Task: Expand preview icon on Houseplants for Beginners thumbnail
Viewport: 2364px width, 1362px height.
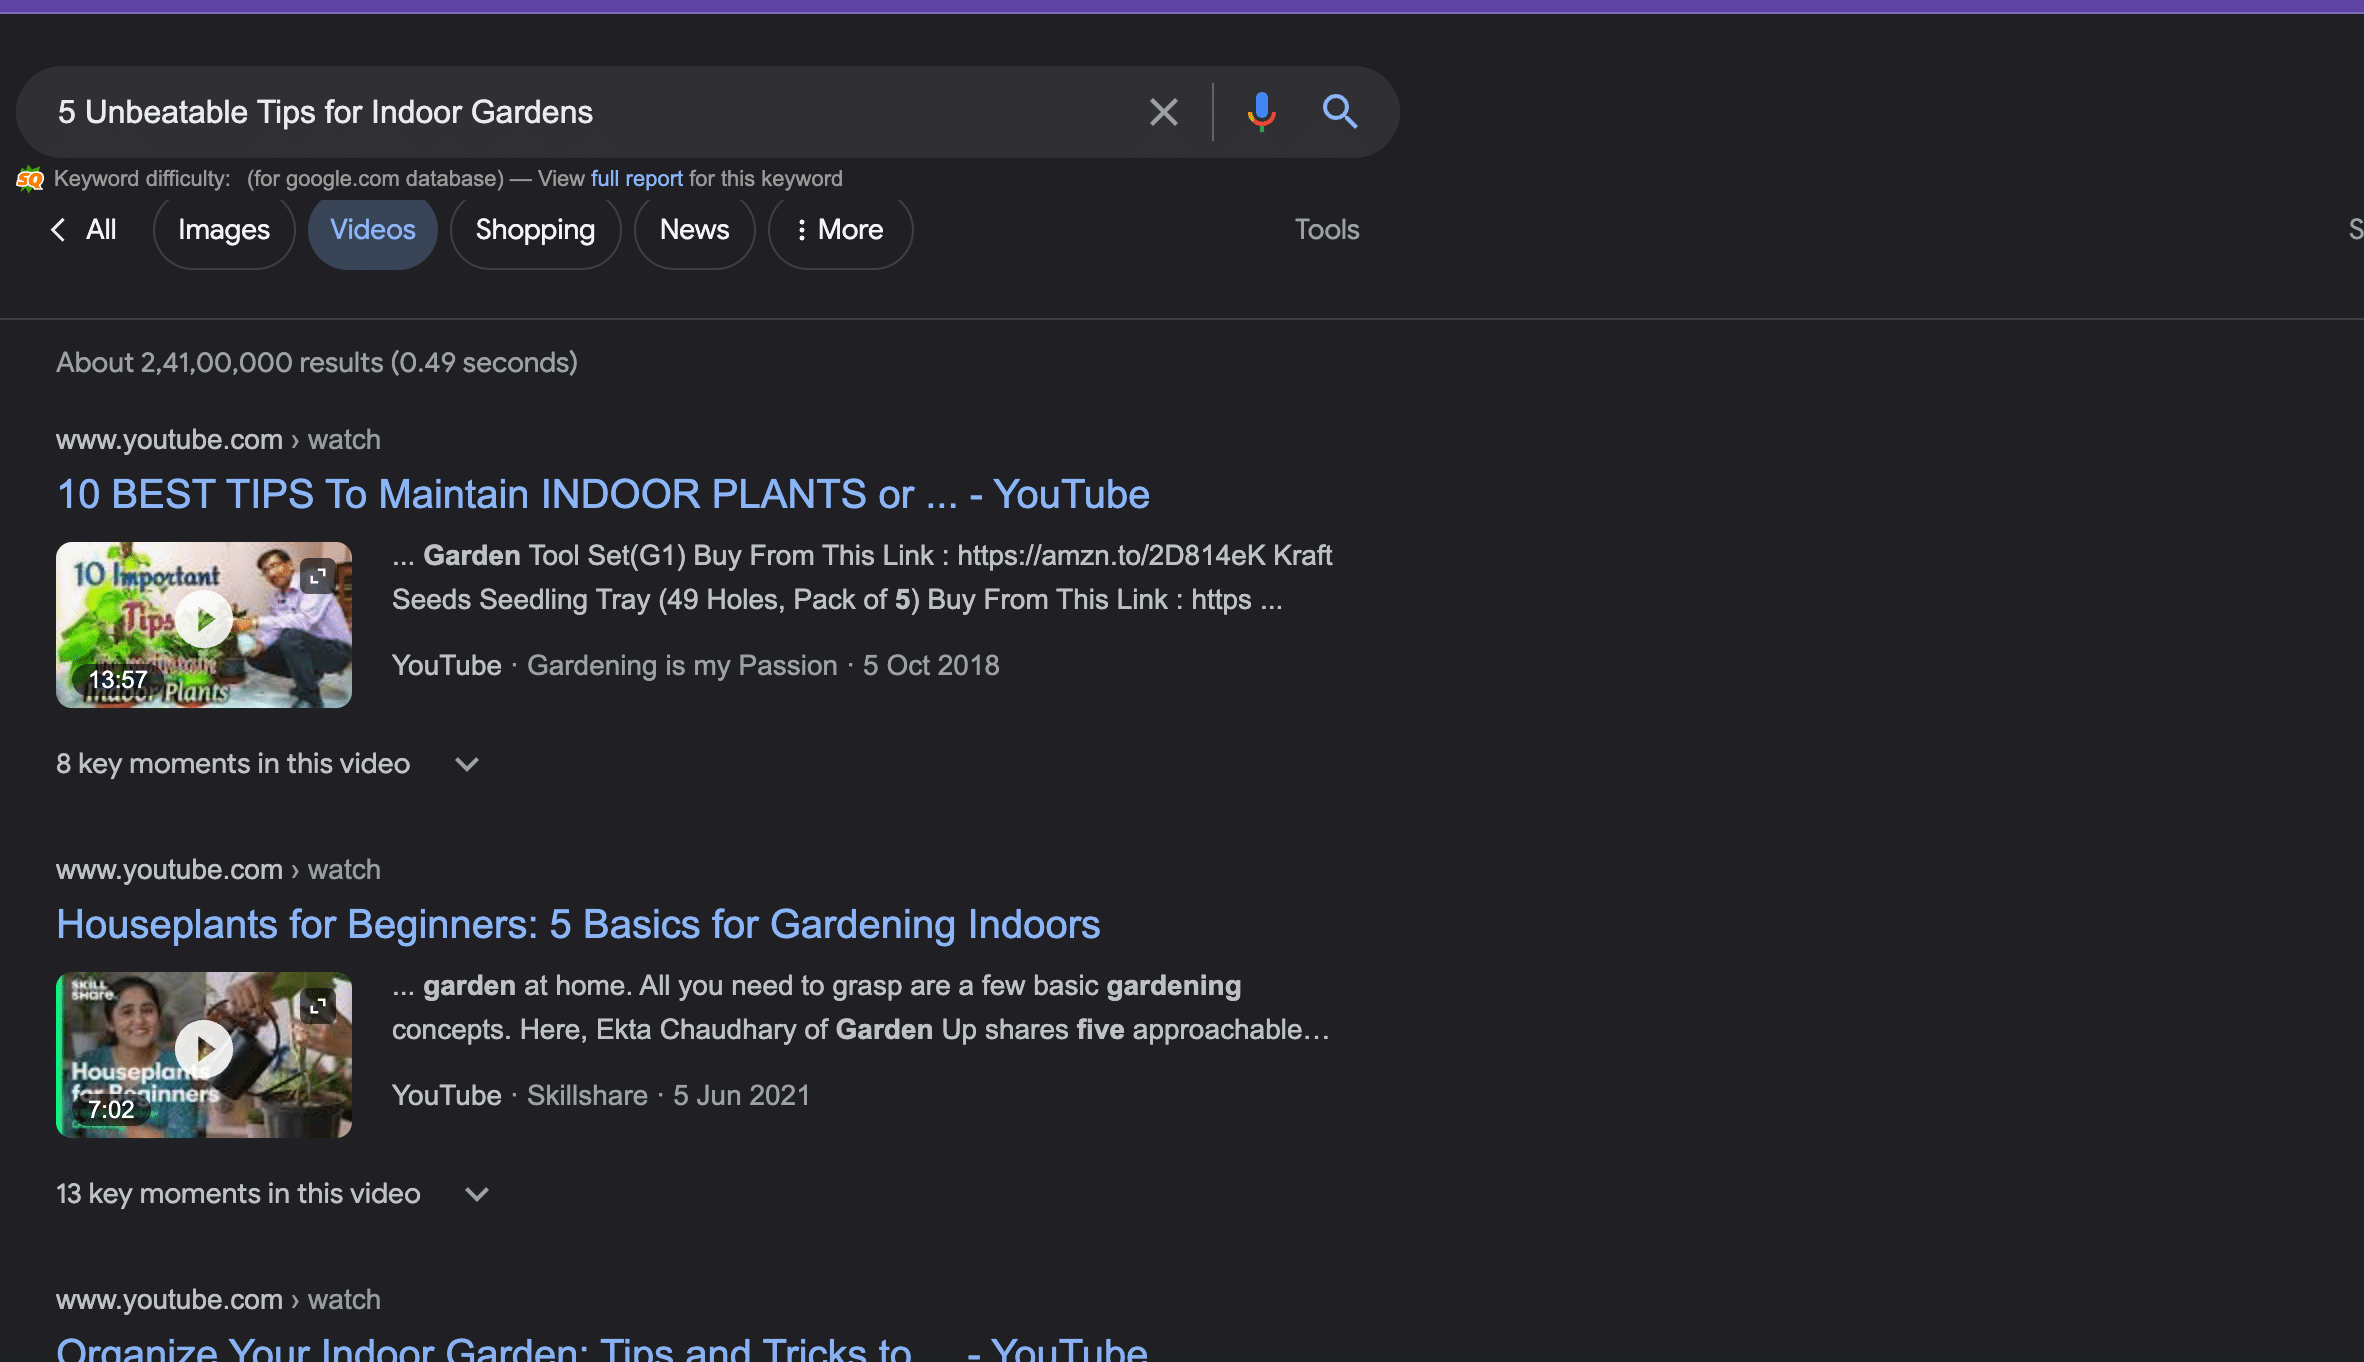Action: pos(318,1006)
